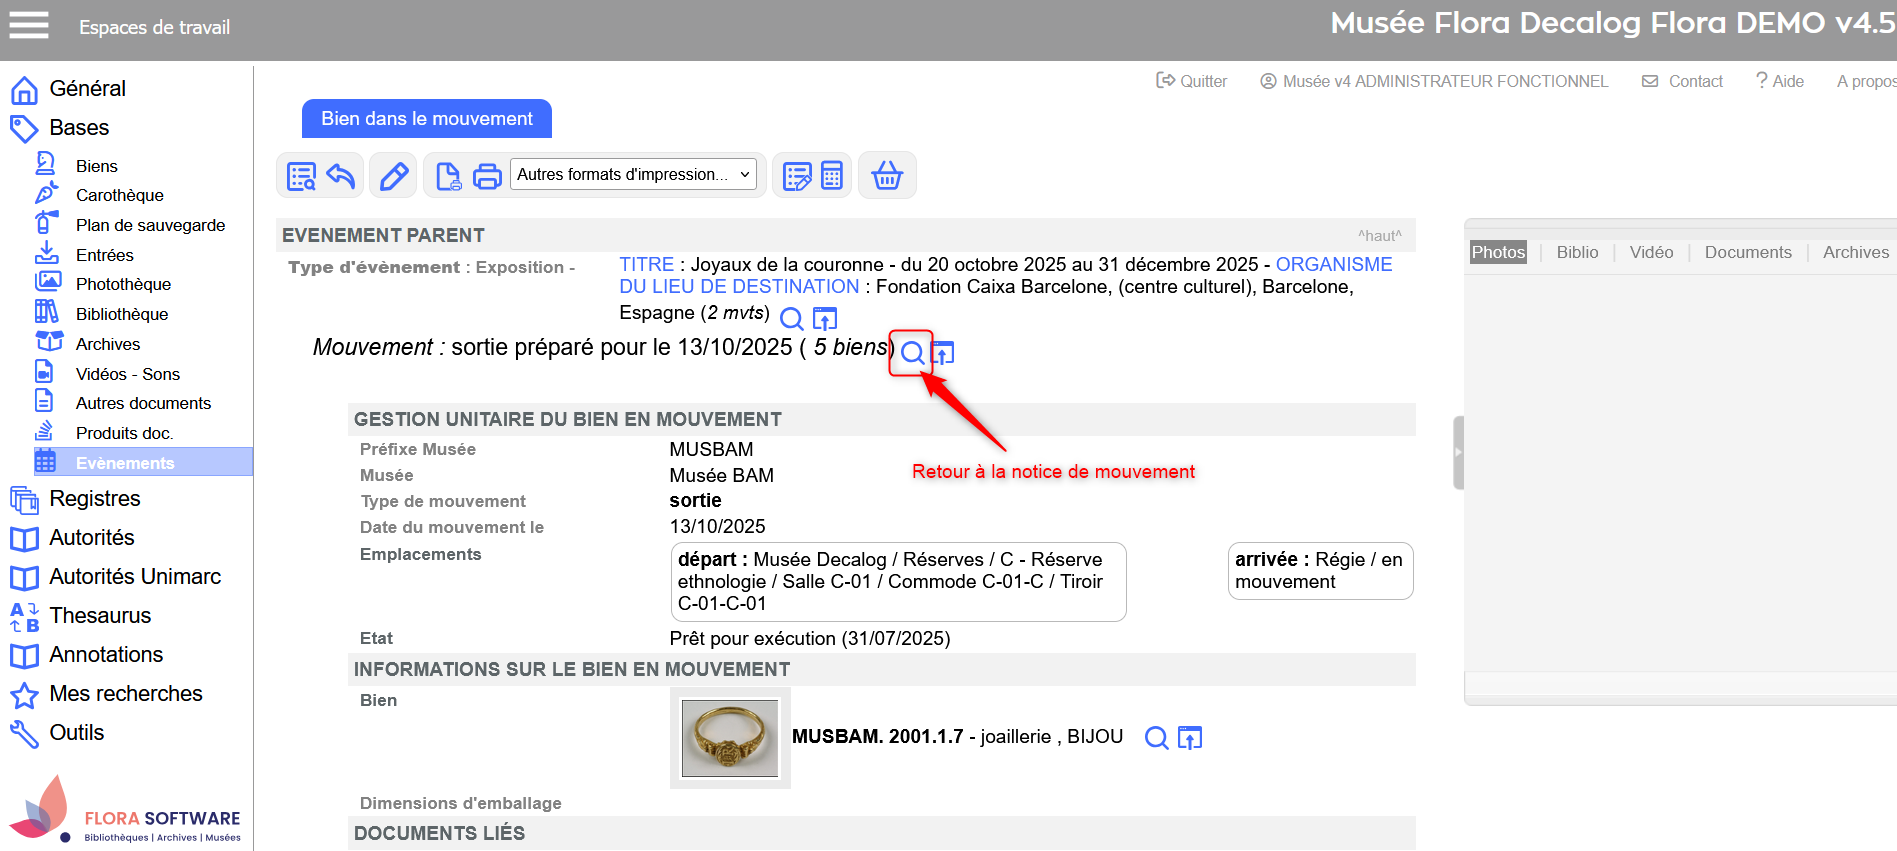
Task: Click the document print preview icon
Action: [448, 176]
